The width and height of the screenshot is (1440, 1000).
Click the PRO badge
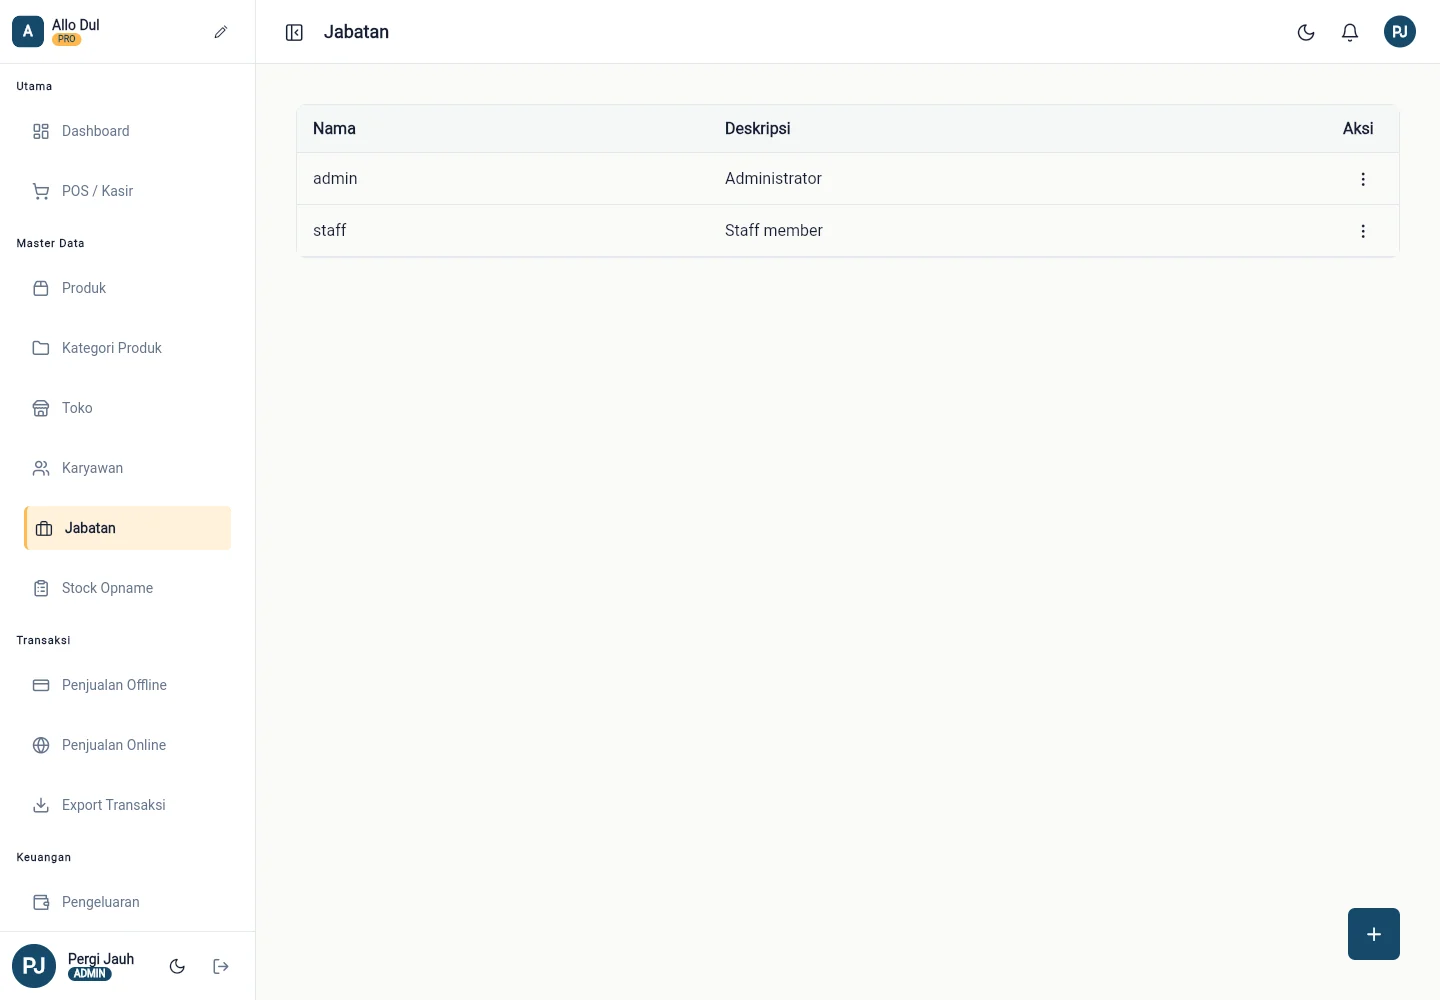[x=67, y=40]
